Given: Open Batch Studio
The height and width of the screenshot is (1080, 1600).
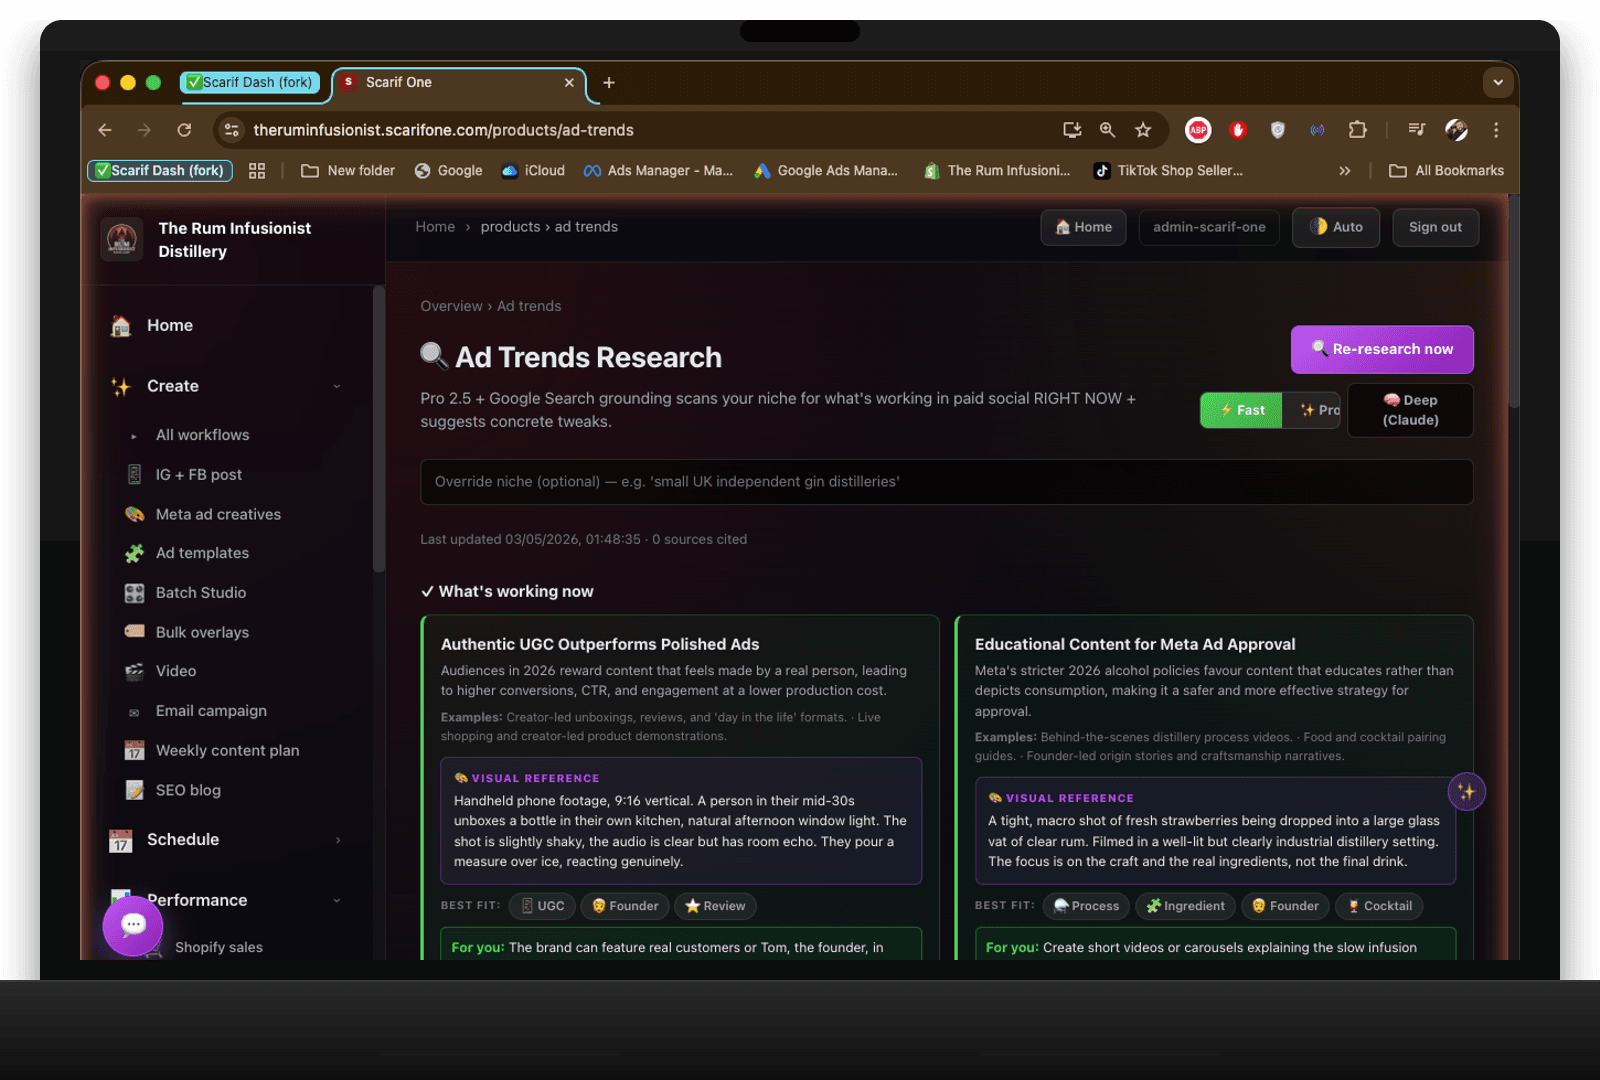Looking at the screenshot, I should click(x=200, y=593).
